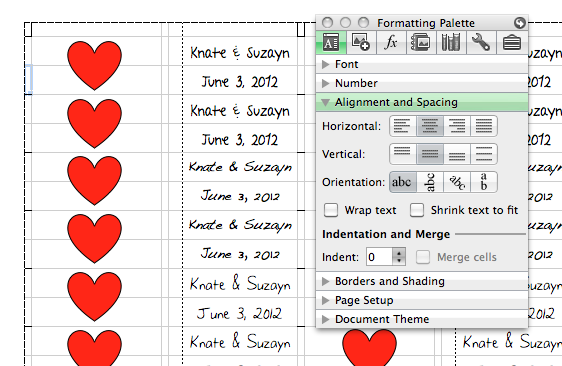Click the Indent stepper arrows
Viewport: 562px width, 366px height.
[x=399, y=257]
